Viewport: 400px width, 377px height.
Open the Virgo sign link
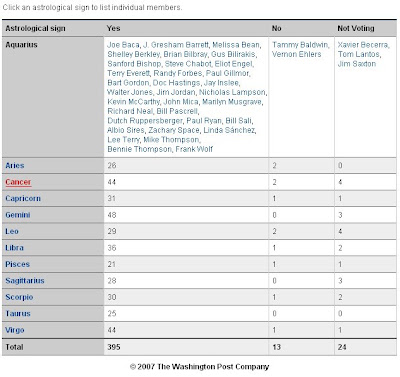pos(15,330)
